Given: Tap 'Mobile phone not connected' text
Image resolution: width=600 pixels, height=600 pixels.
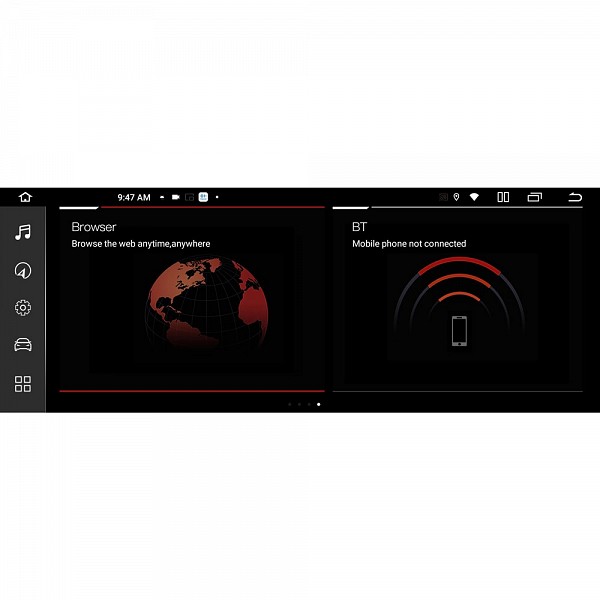Looking at the screenshot, I should tap(409, 244).
